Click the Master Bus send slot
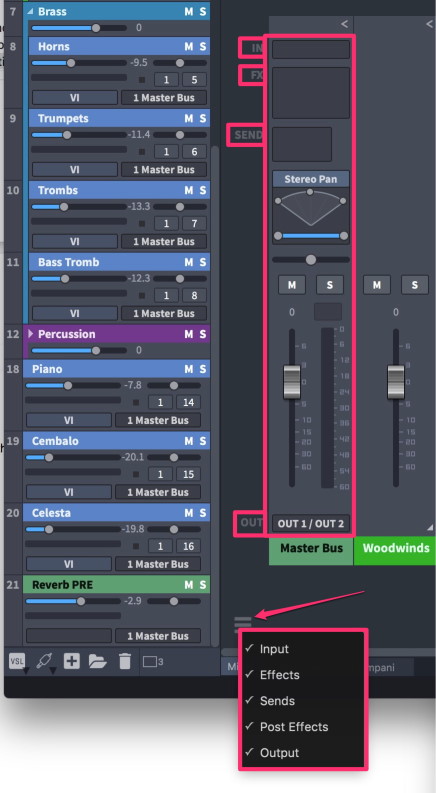Image resolution: width=436 pixels, height=793 pixels. (302, 144)
